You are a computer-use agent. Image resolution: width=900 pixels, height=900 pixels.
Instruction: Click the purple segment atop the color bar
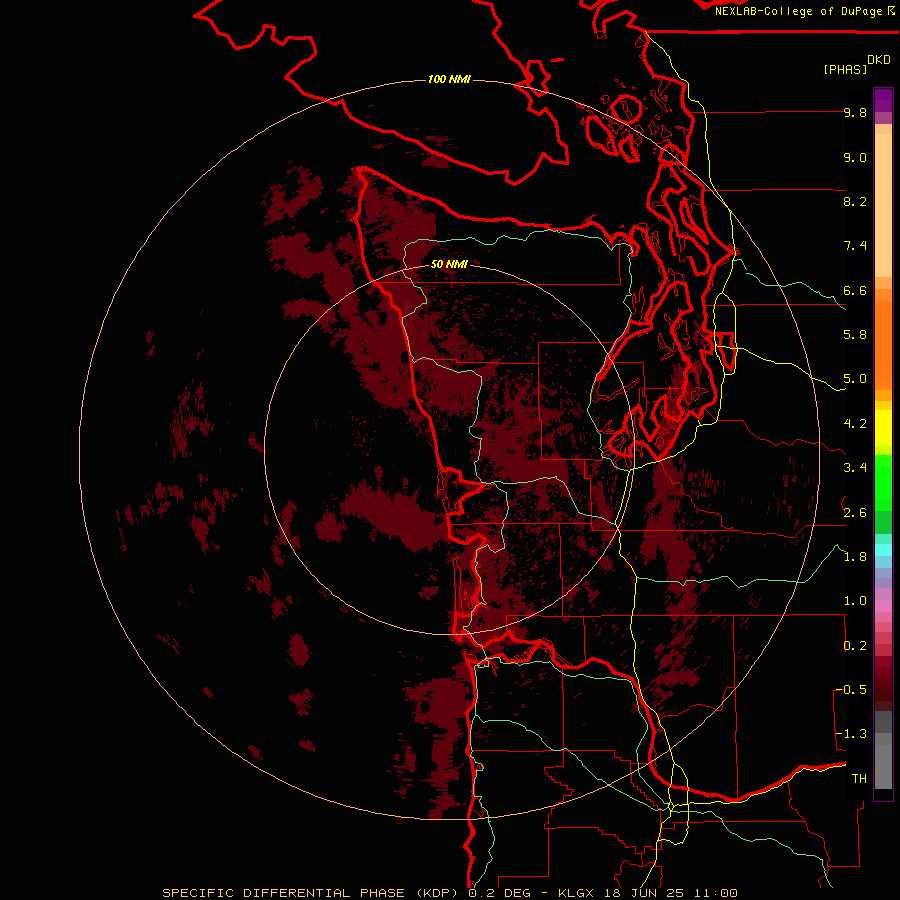(883, 100)
